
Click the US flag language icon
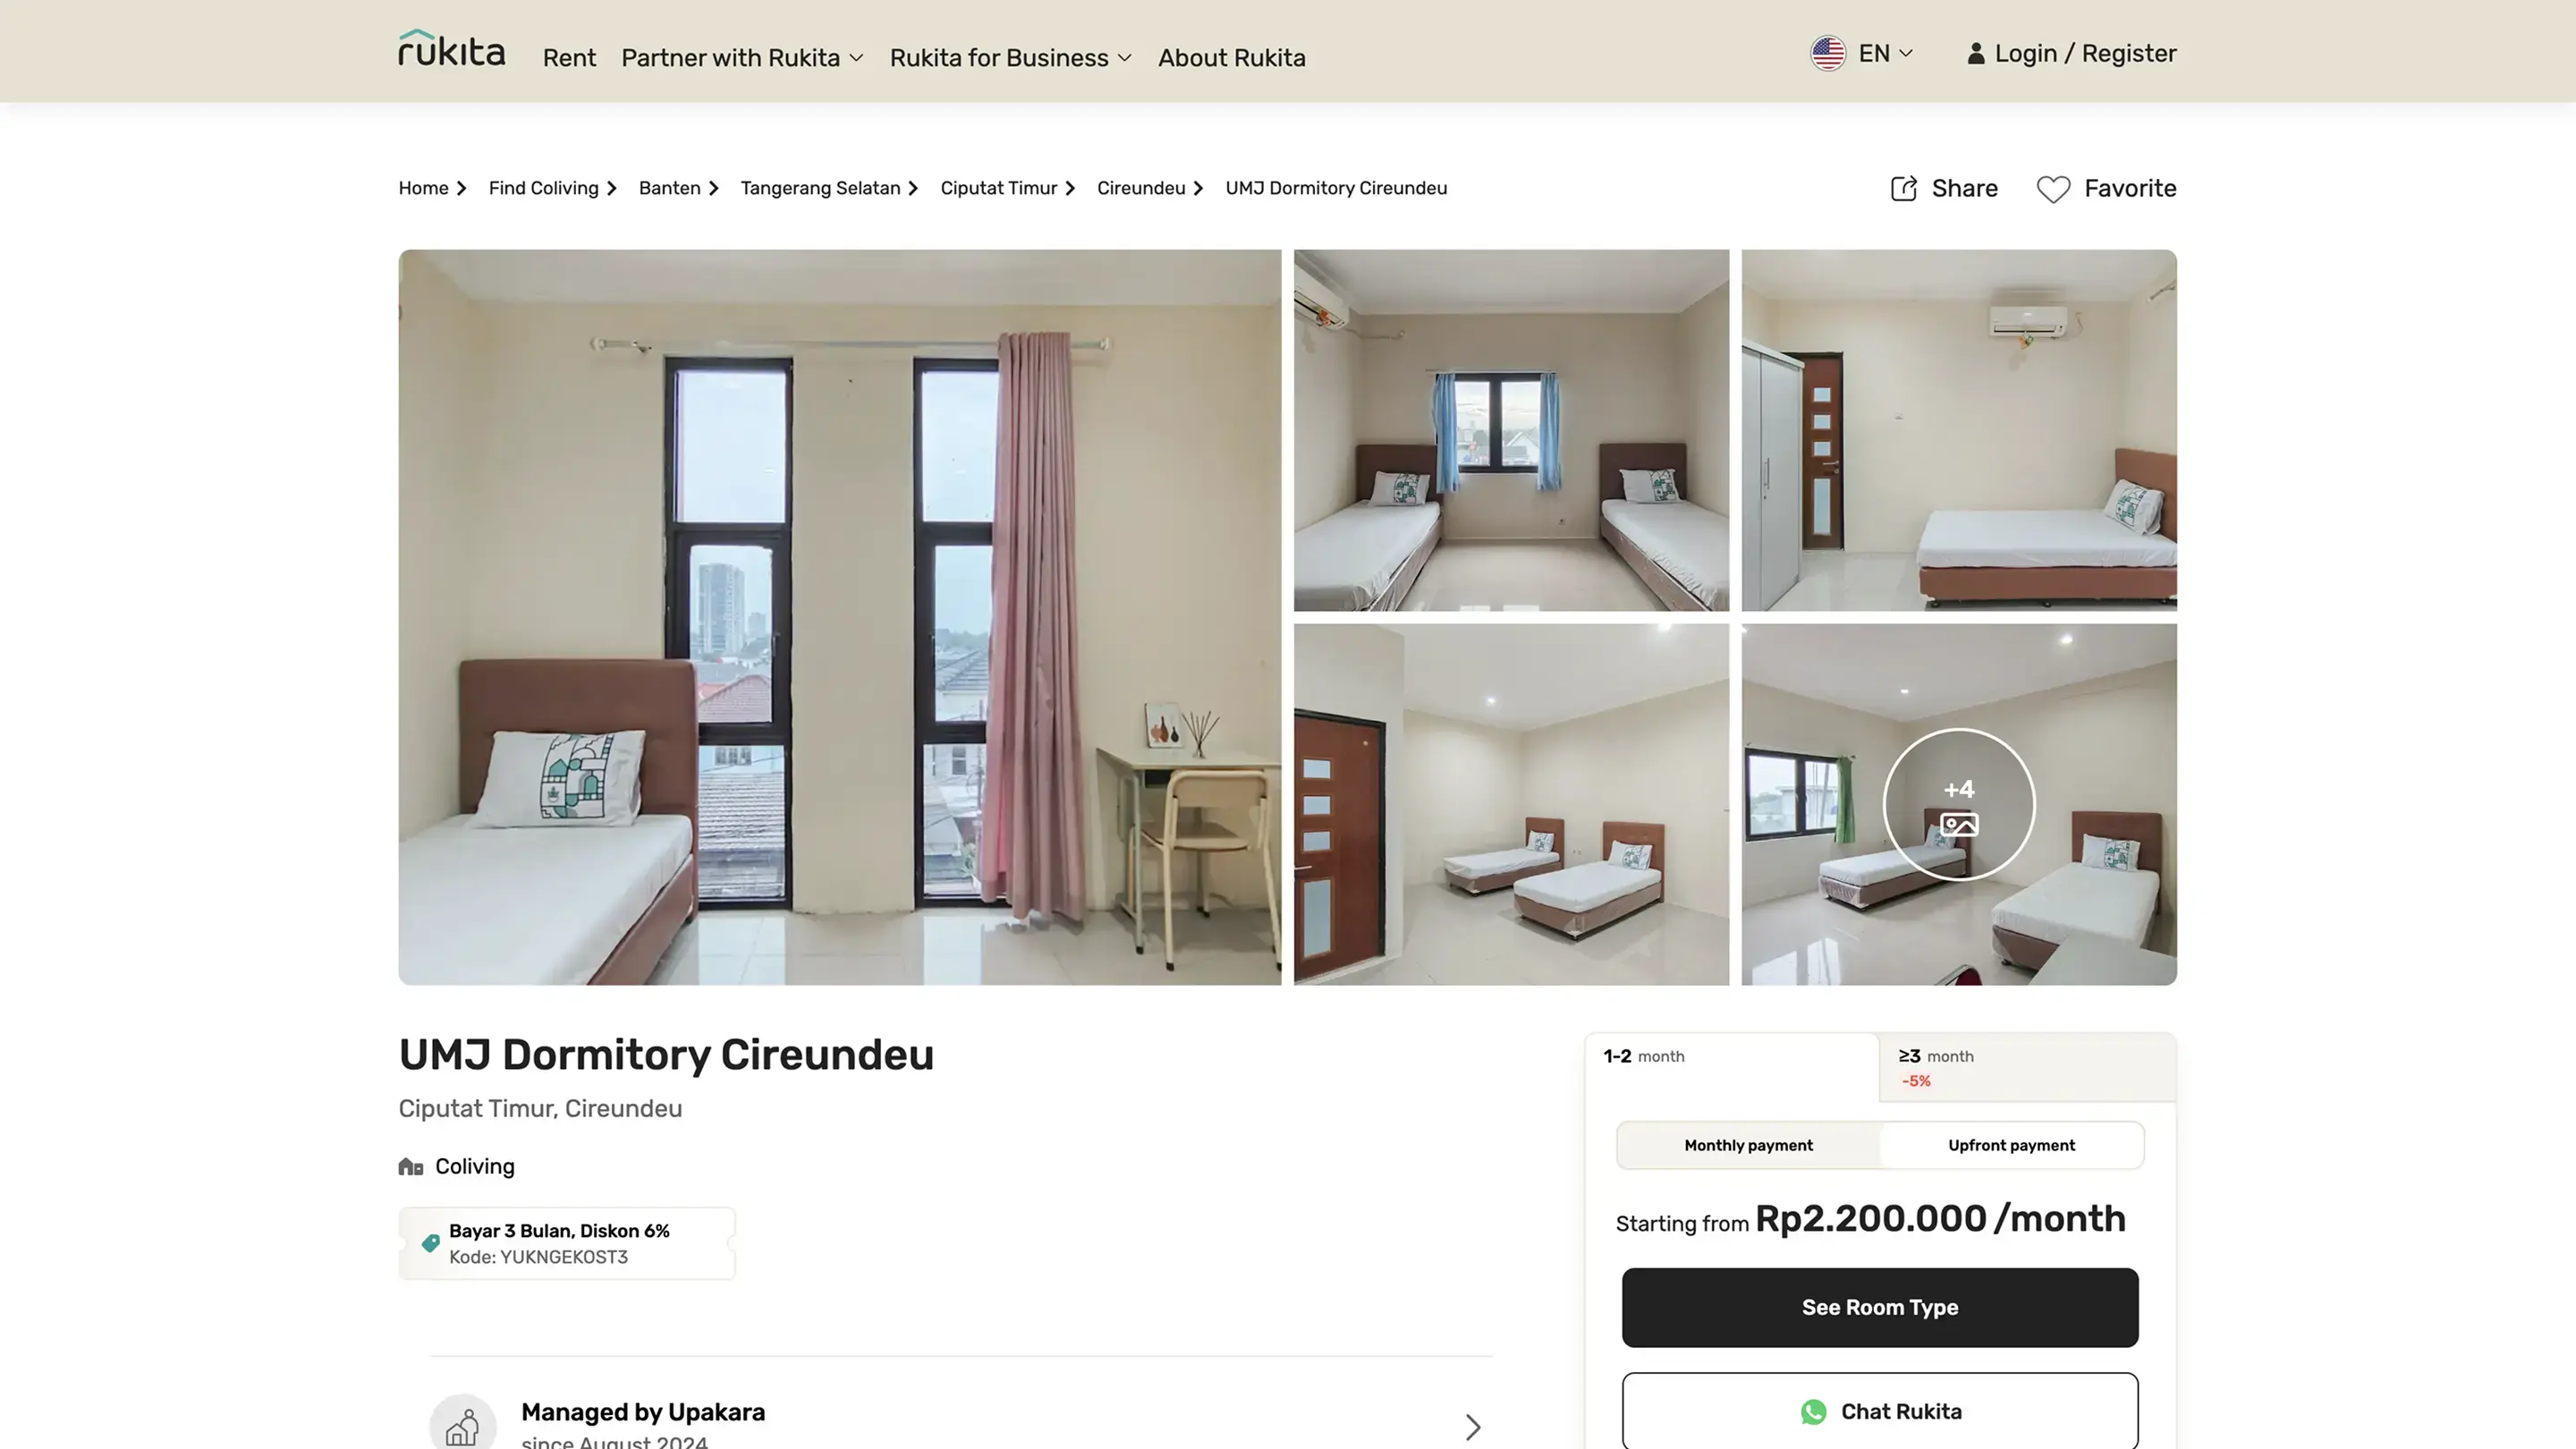click(1828, 53)
